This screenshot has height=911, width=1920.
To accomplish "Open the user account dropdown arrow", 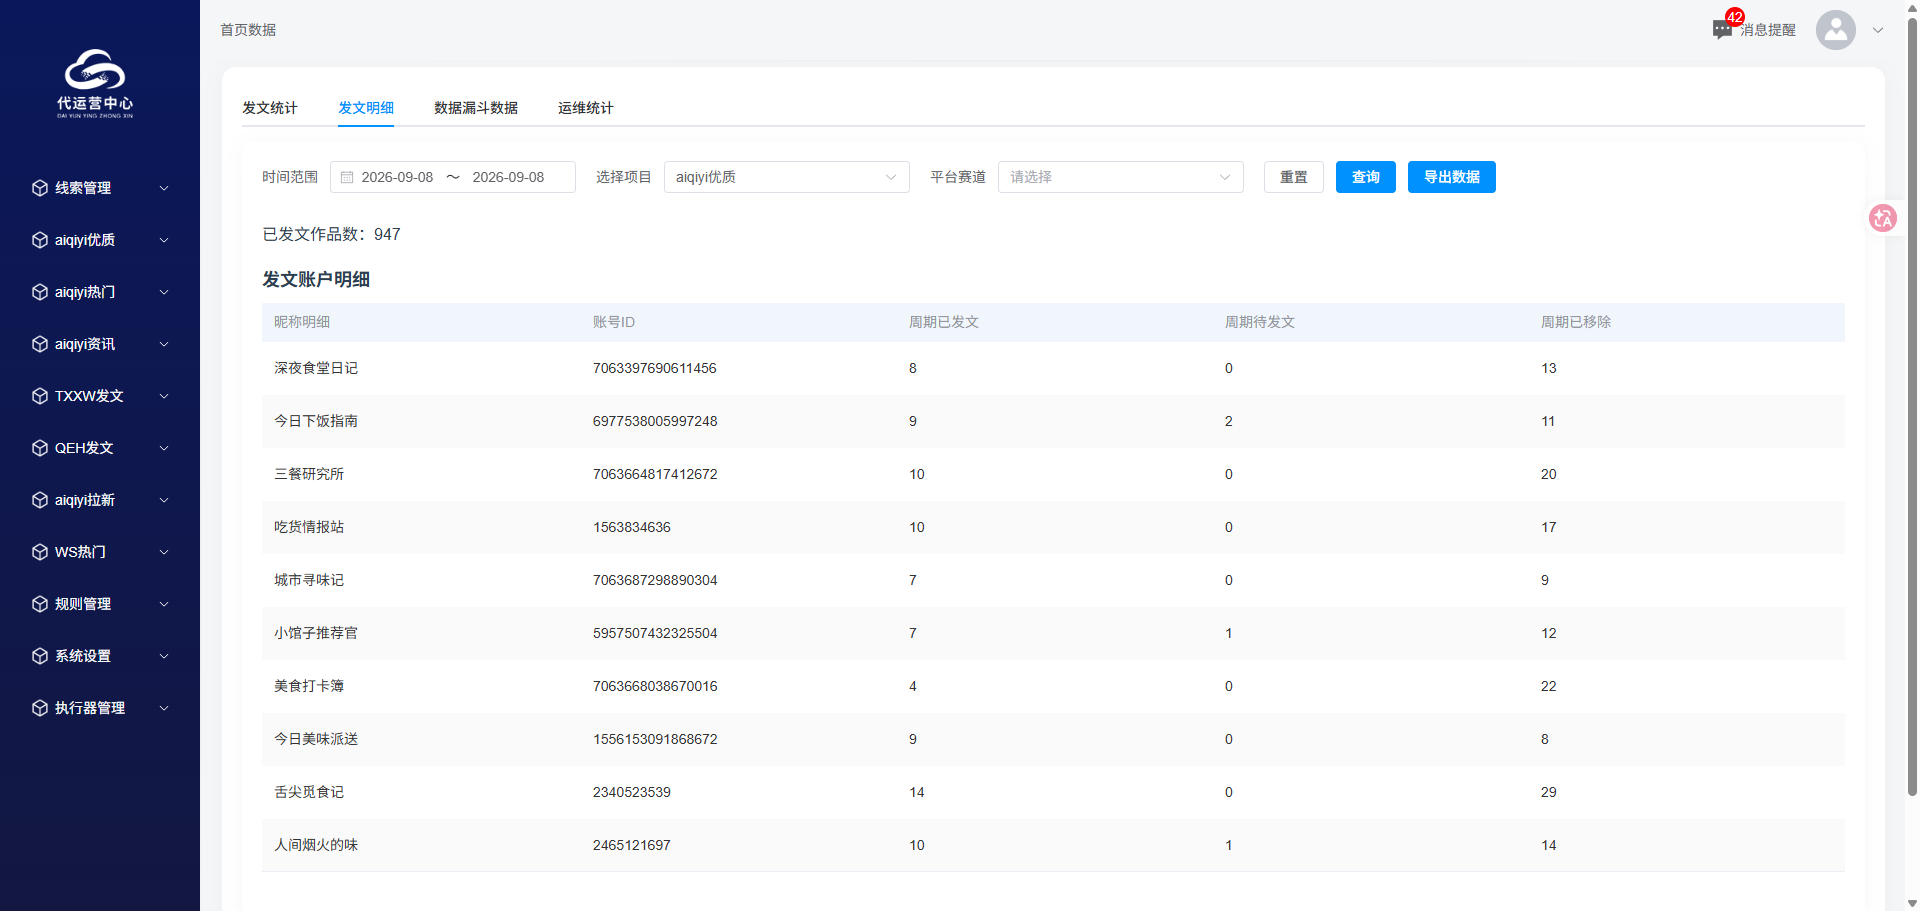I will [x=1878, y=30].
